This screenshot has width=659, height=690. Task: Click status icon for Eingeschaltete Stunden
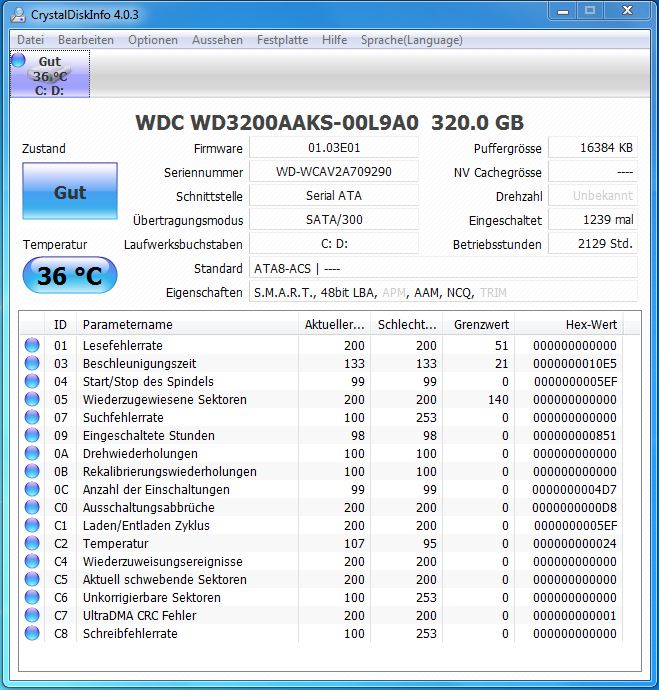(32, 435)
